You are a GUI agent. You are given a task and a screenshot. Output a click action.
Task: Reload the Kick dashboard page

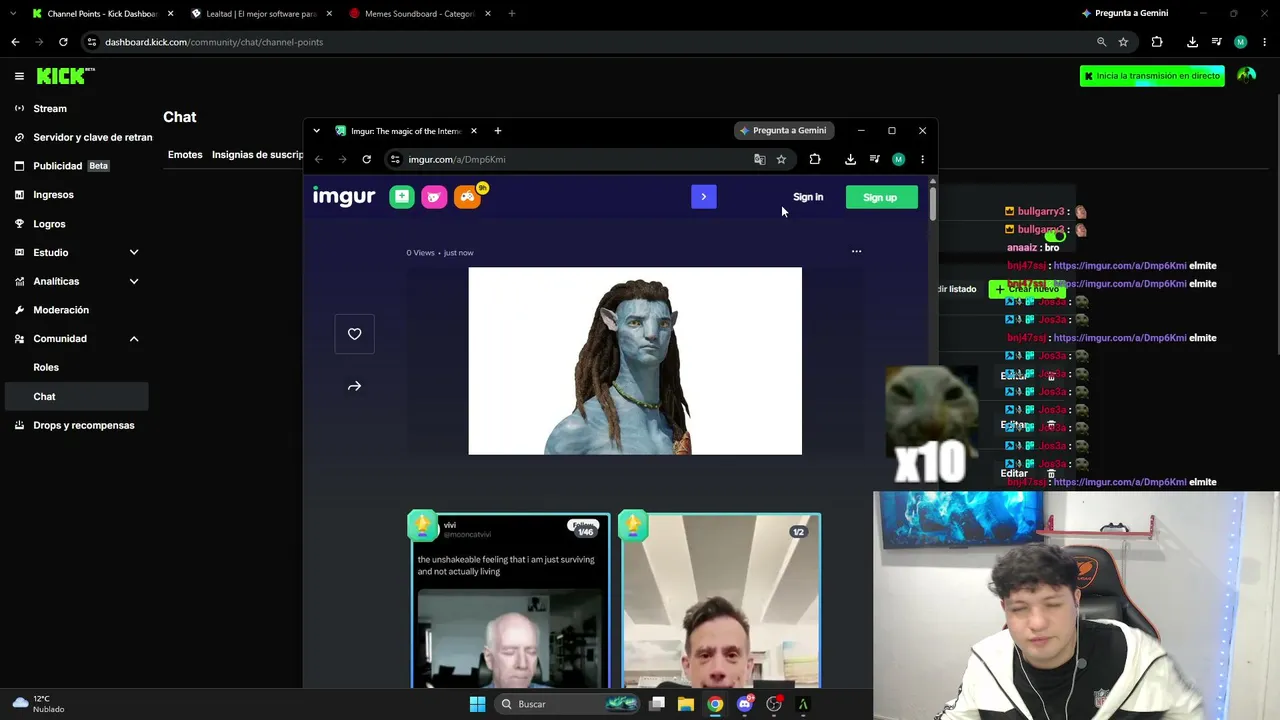pos(63,42)
